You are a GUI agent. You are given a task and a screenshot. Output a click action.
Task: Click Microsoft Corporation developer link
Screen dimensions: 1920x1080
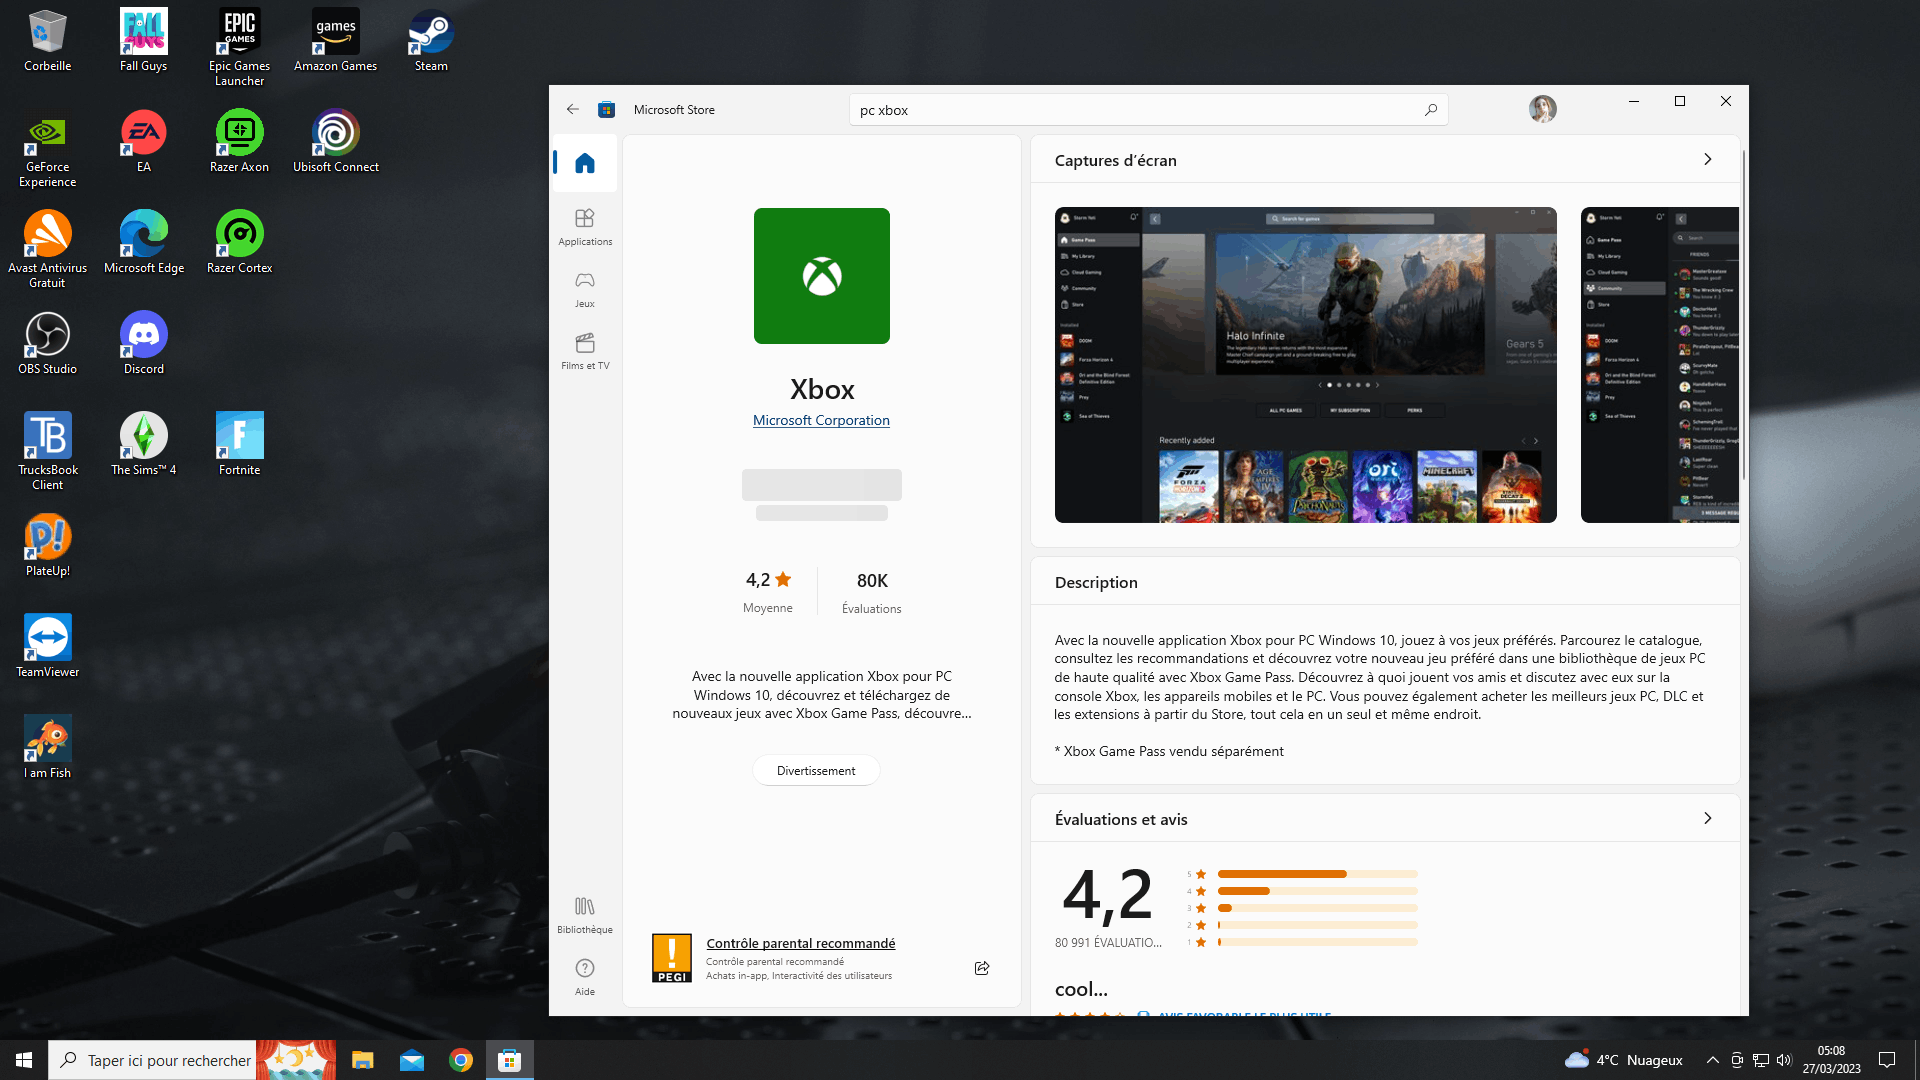tap(822, 419)
